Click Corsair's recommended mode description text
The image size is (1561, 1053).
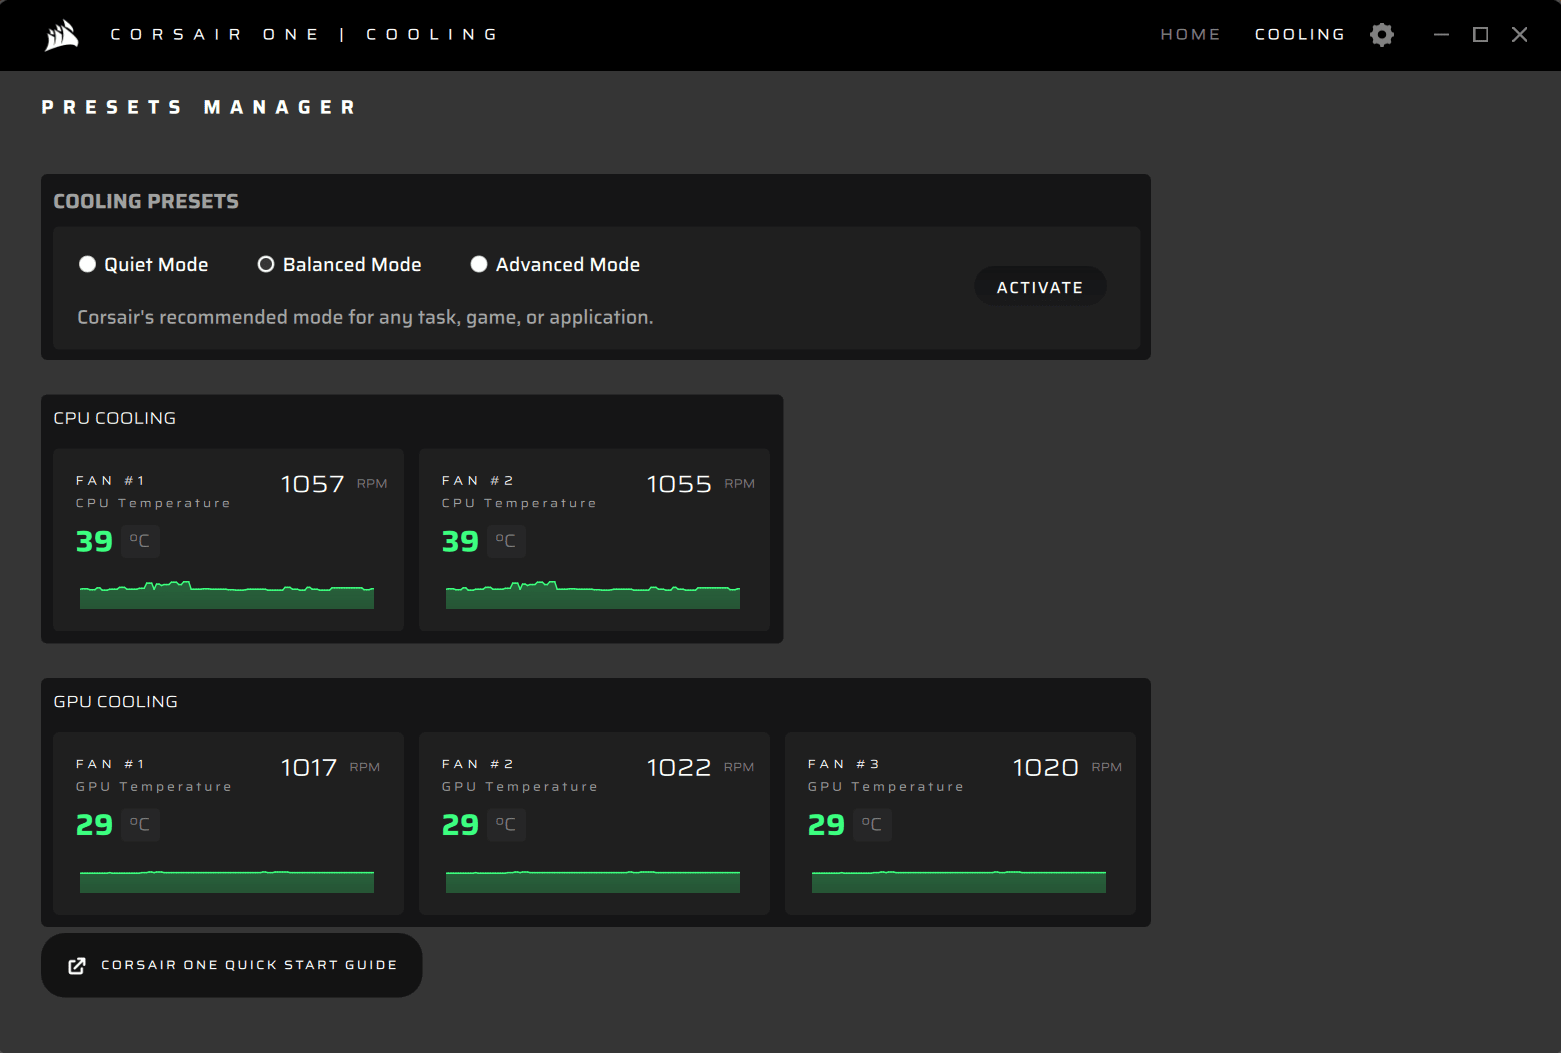pos(365,317)
